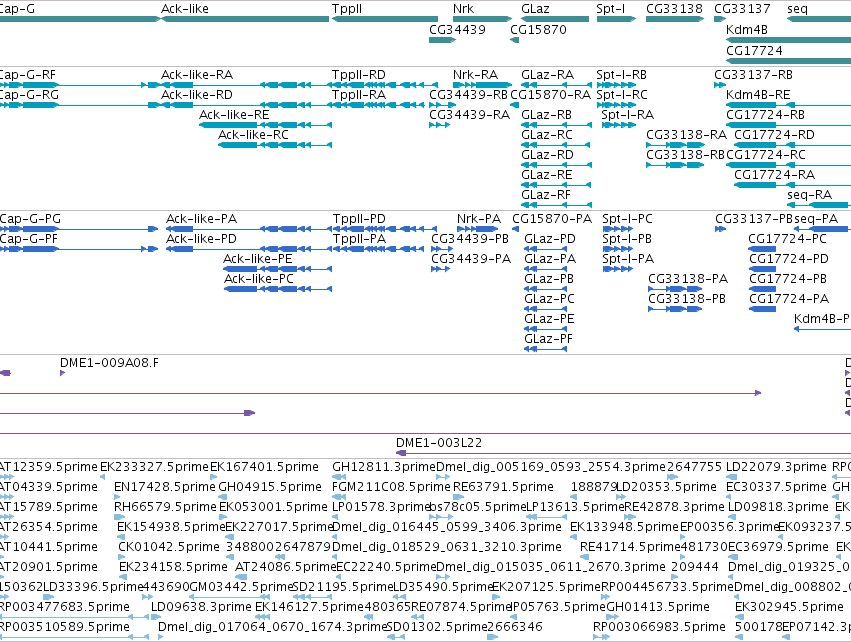Select transcript CG17724-RB
This screenshot has width=851, height=642.
[x=765, y=115]
